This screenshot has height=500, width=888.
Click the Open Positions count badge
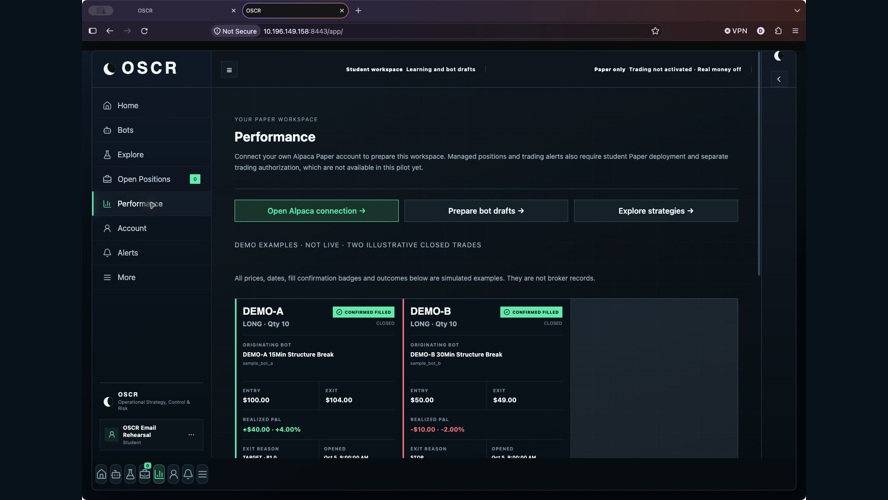coord(195,179)
